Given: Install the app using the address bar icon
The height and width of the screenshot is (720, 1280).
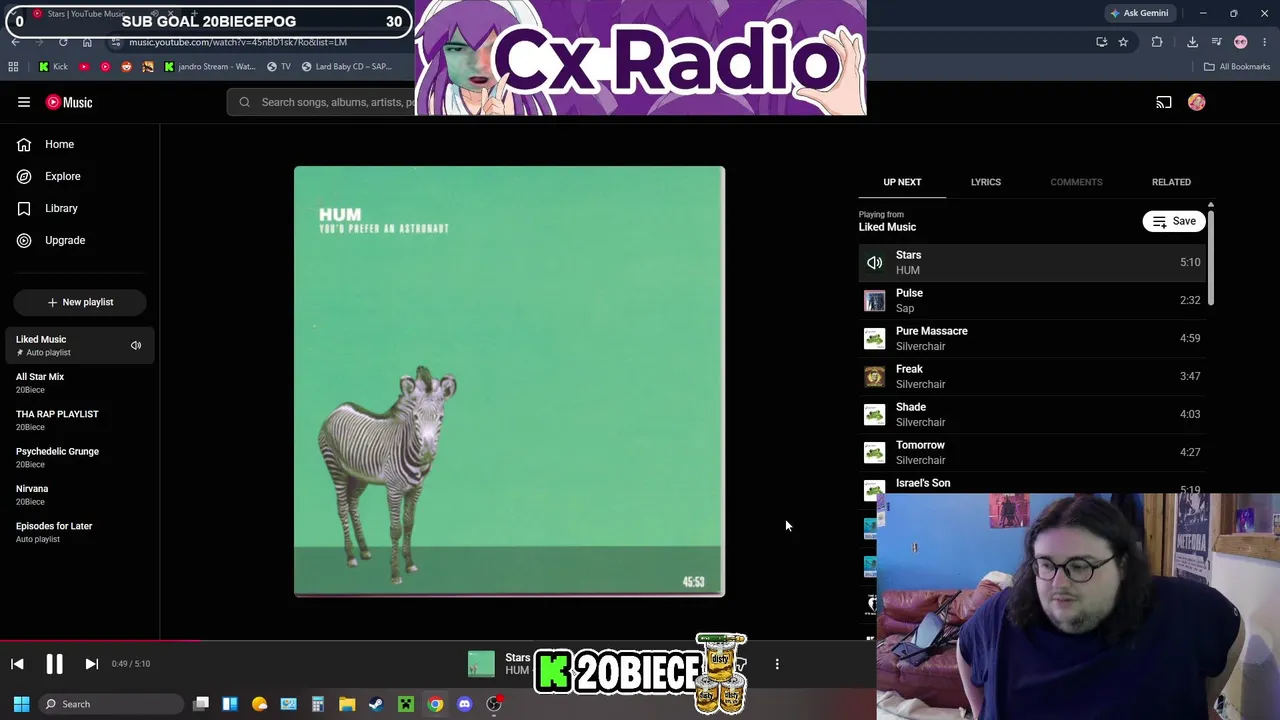Looking at the screenshot, I should tap(1101, 42).
